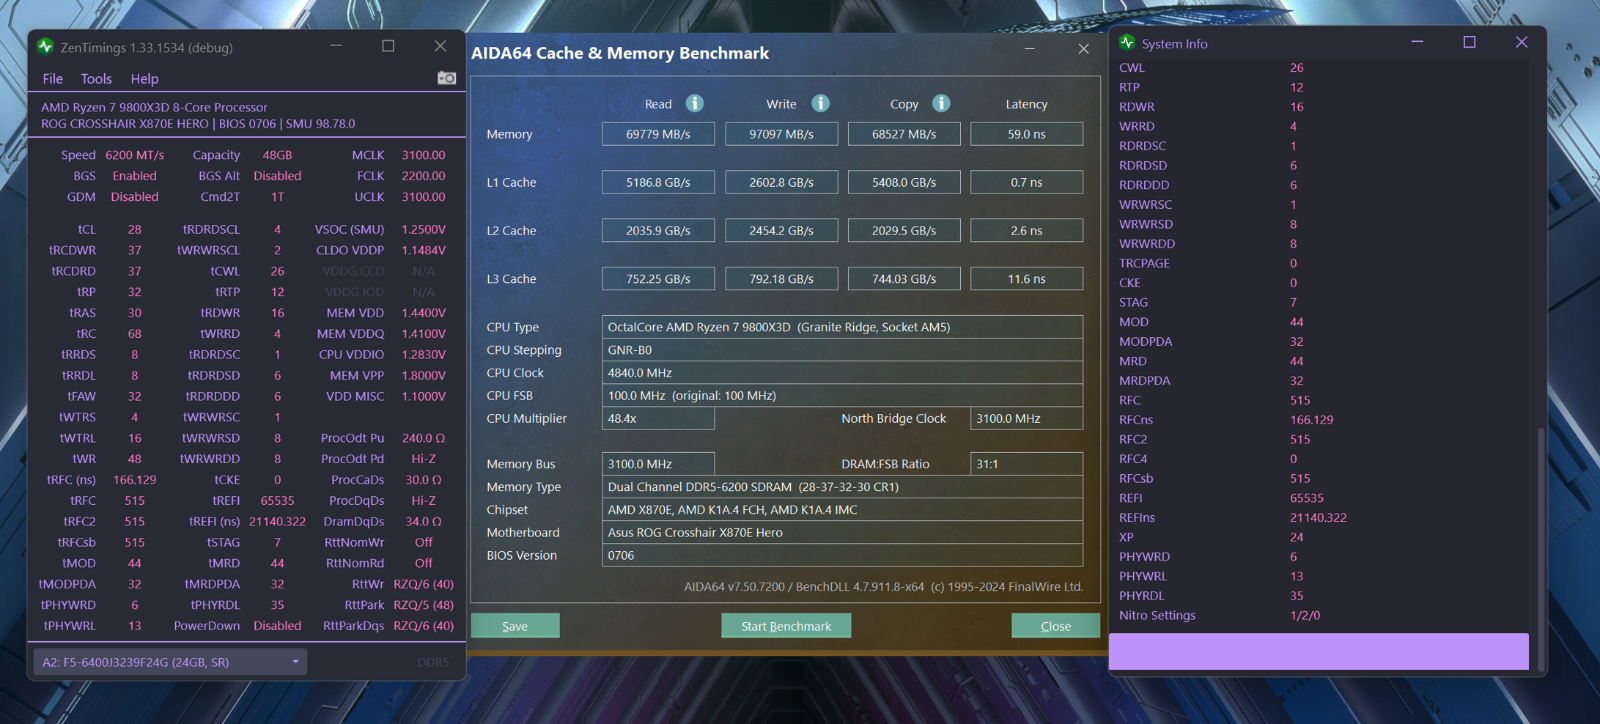Click the tREFI (ns) value 21140.322
The width and height of the screenshot is (1600, 724).
pyautogui.click(x=277, y=522)
